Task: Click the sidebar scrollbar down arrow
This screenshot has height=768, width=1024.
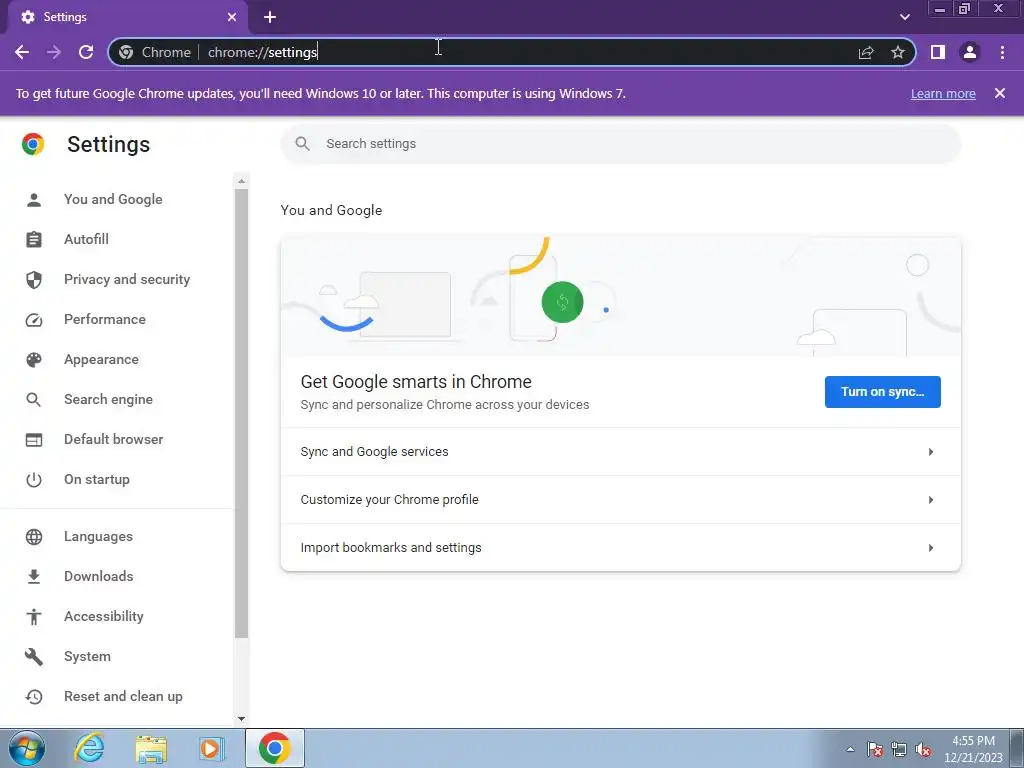Action: coord(241,719)
